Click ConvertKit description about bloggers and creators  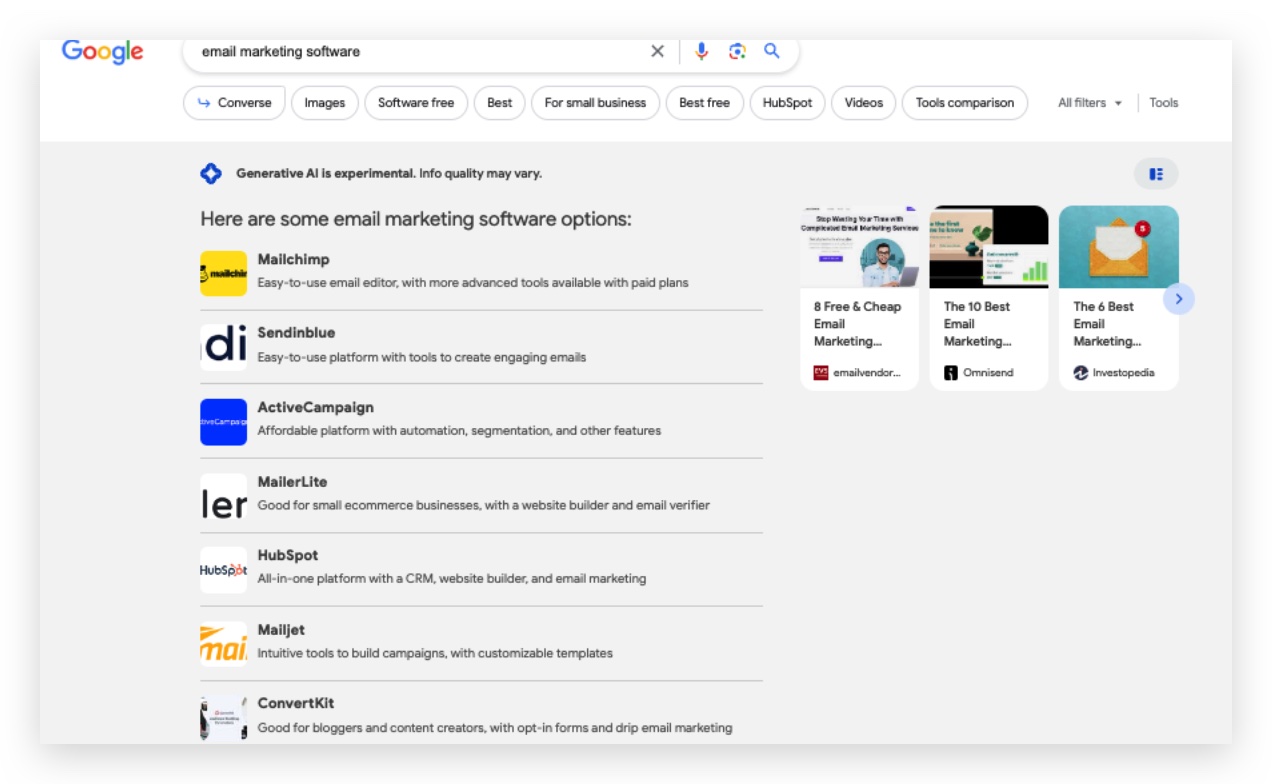(x=495, y=728)
